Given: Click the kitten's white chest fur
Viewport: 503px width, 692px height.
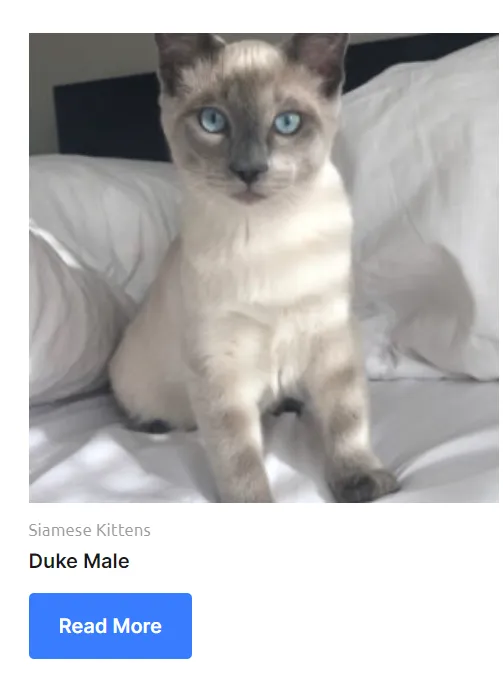Looking at the screenshot, I should pyautogui.click(x=265, y=265).
